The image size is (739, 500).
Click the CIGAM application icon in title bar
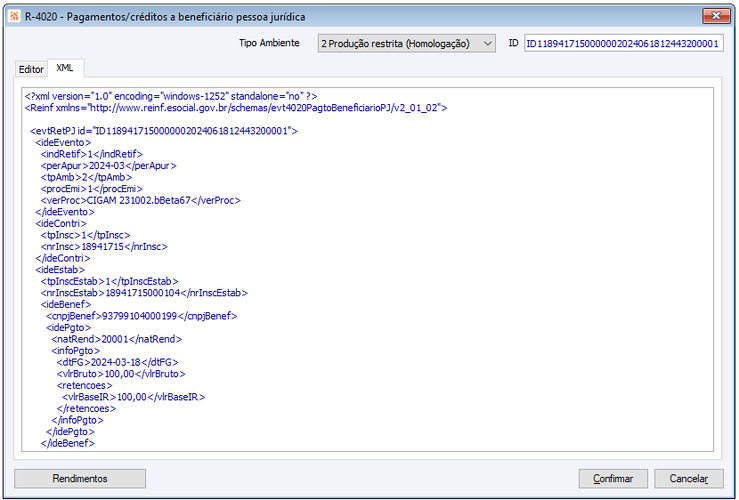(14, 16)
